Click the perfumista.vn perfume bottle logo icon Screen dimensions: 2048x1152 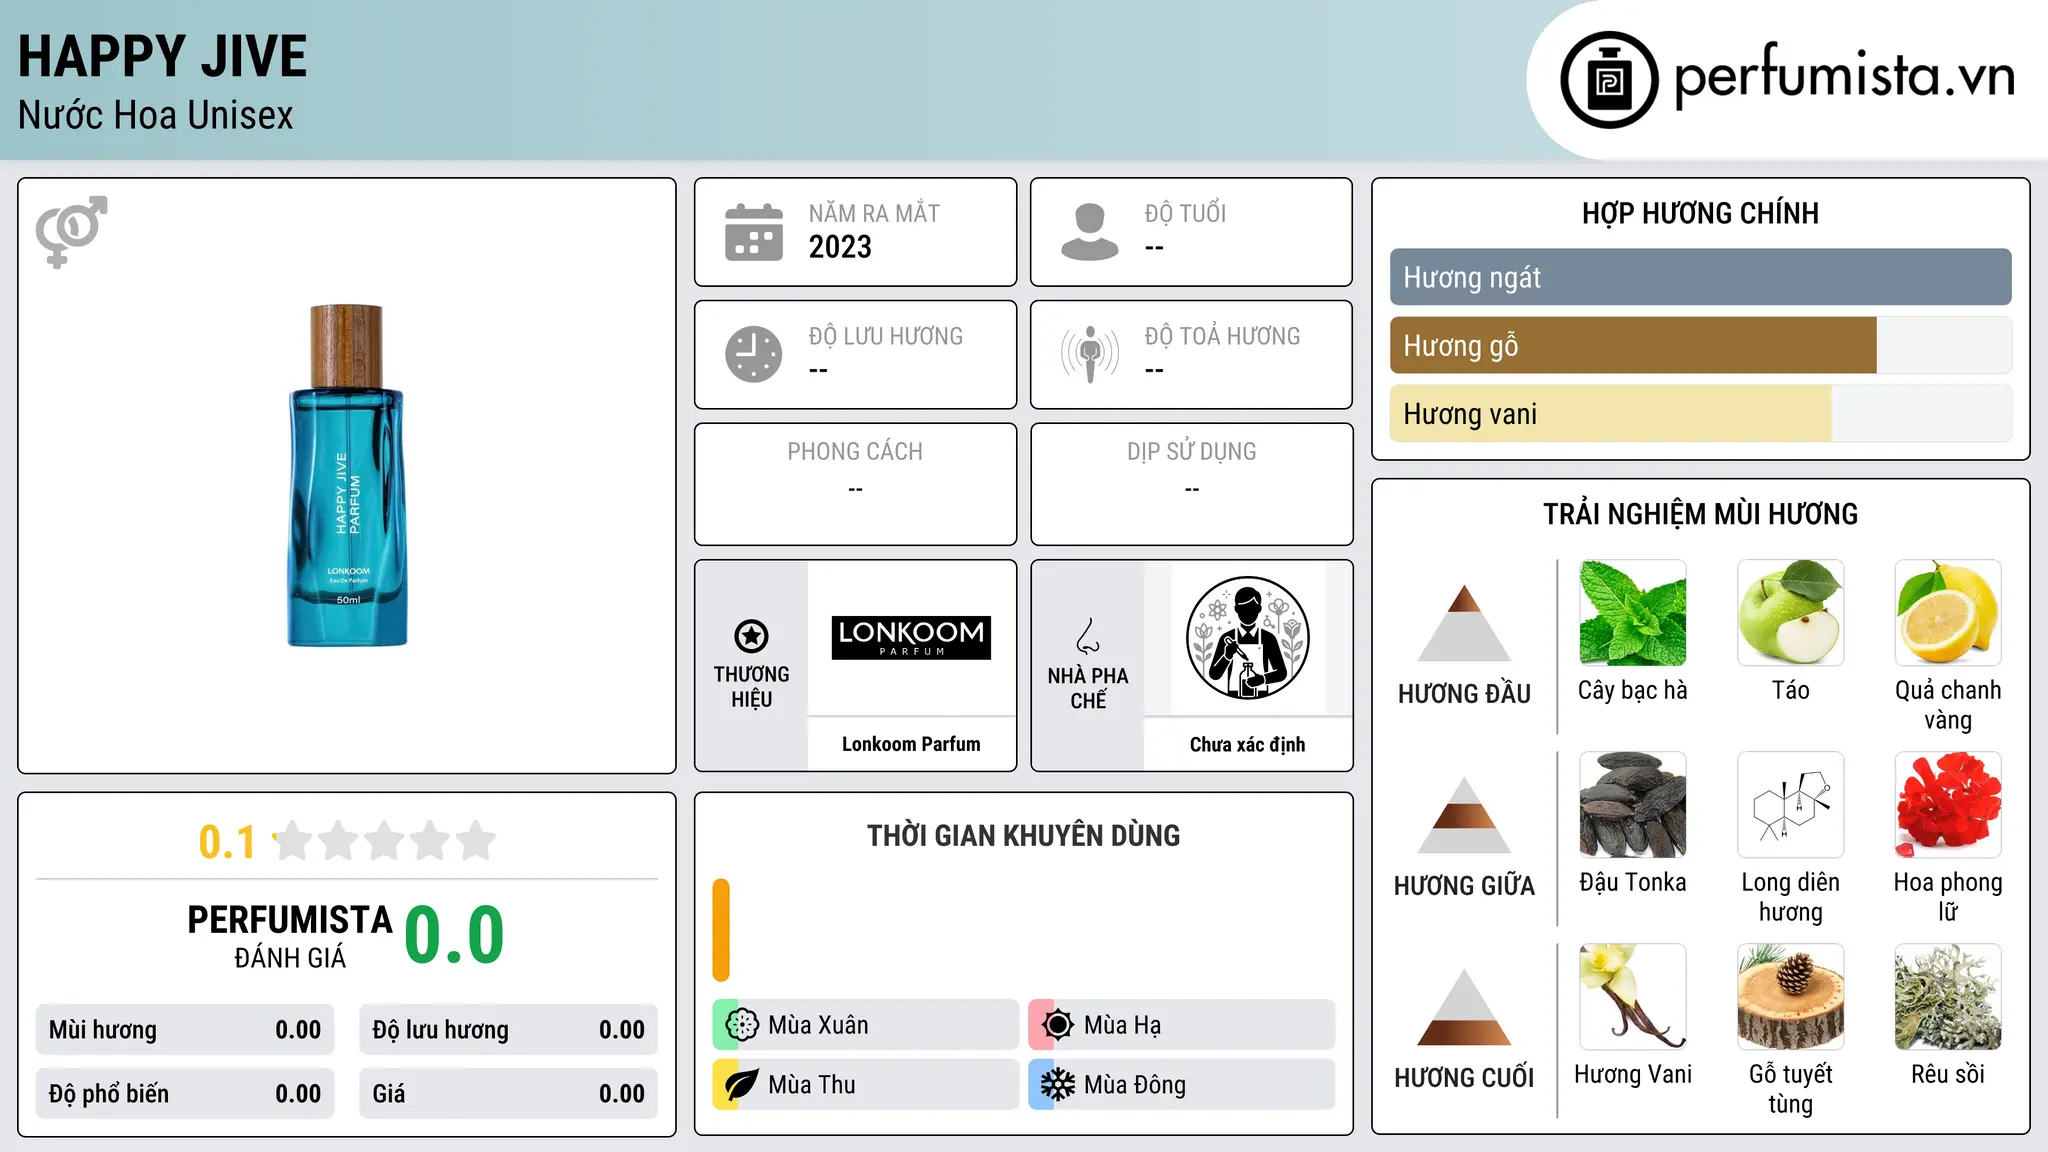tap(1609, 80)
